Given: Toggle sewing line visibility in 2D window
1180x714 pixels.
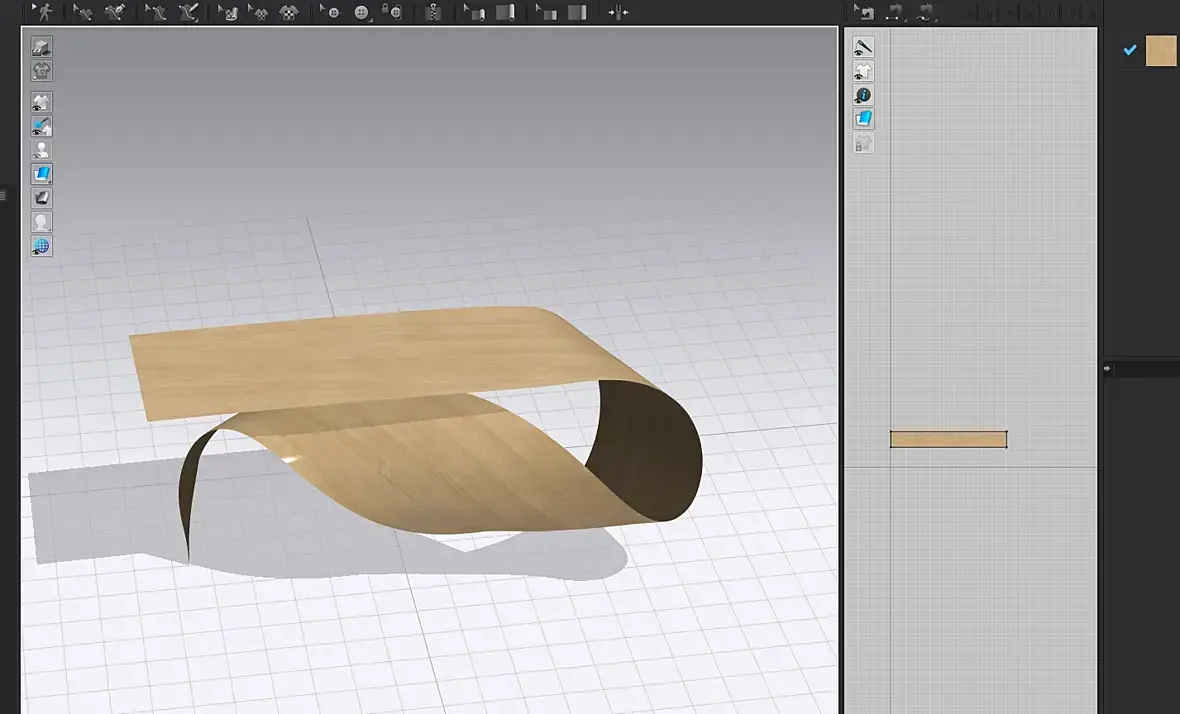Looking at the screenshot, I should point(863,46).
